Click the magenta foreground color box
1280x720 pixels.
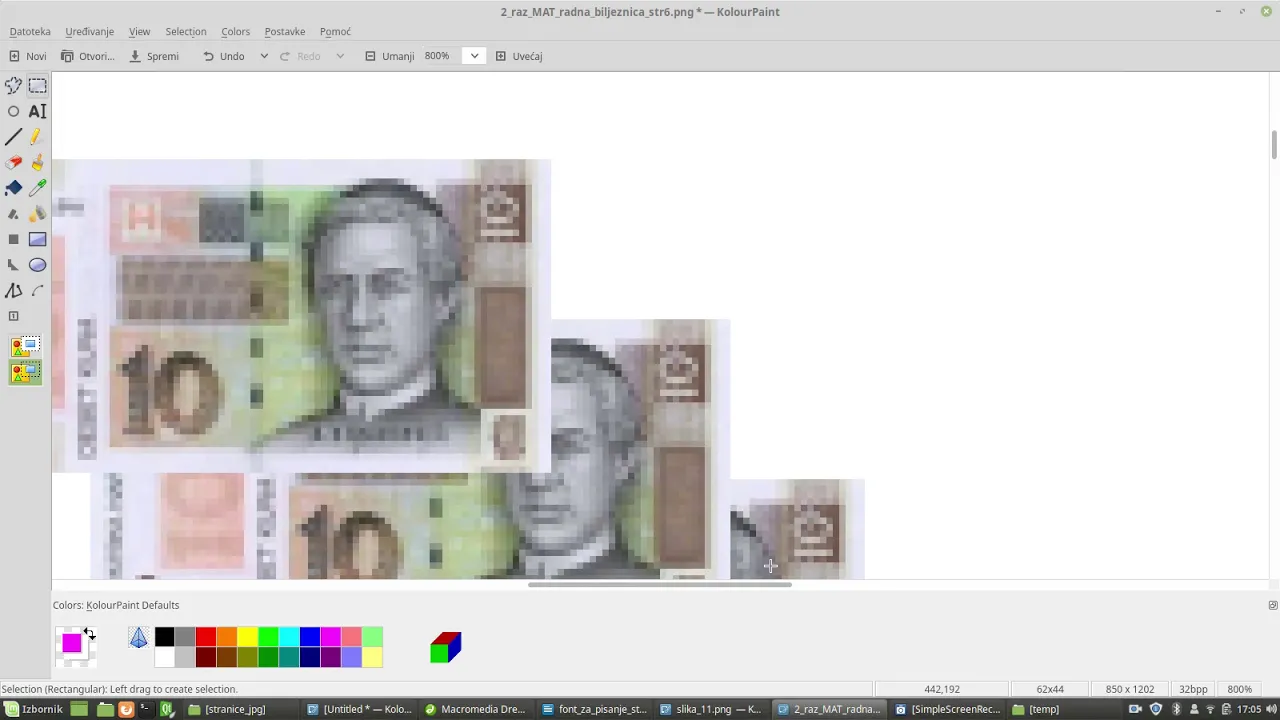click(x=71, y=643)
